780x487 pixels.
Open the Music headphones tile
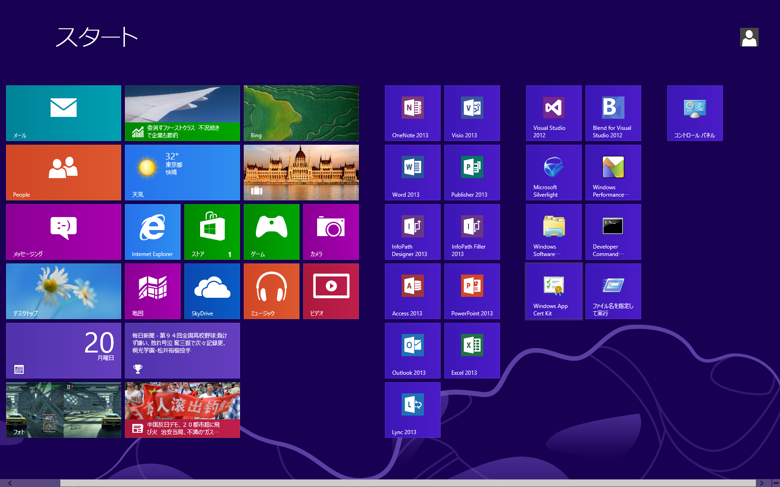click(271, 291)
